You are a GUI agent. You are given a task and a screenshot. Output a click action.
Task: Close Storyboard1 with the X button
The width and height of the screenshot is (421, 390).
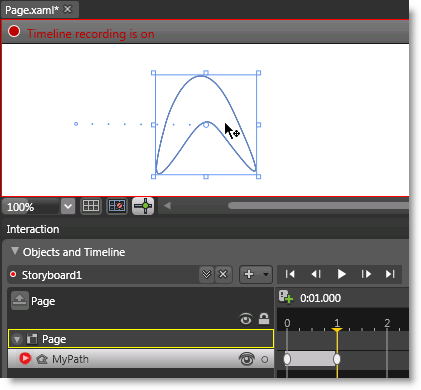223,274
